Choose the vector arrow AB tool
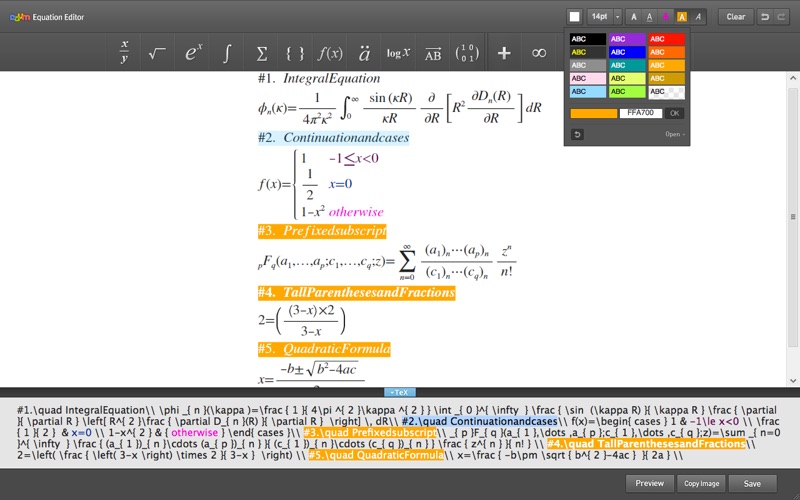800x500 pixels. (x=432, y=52)
